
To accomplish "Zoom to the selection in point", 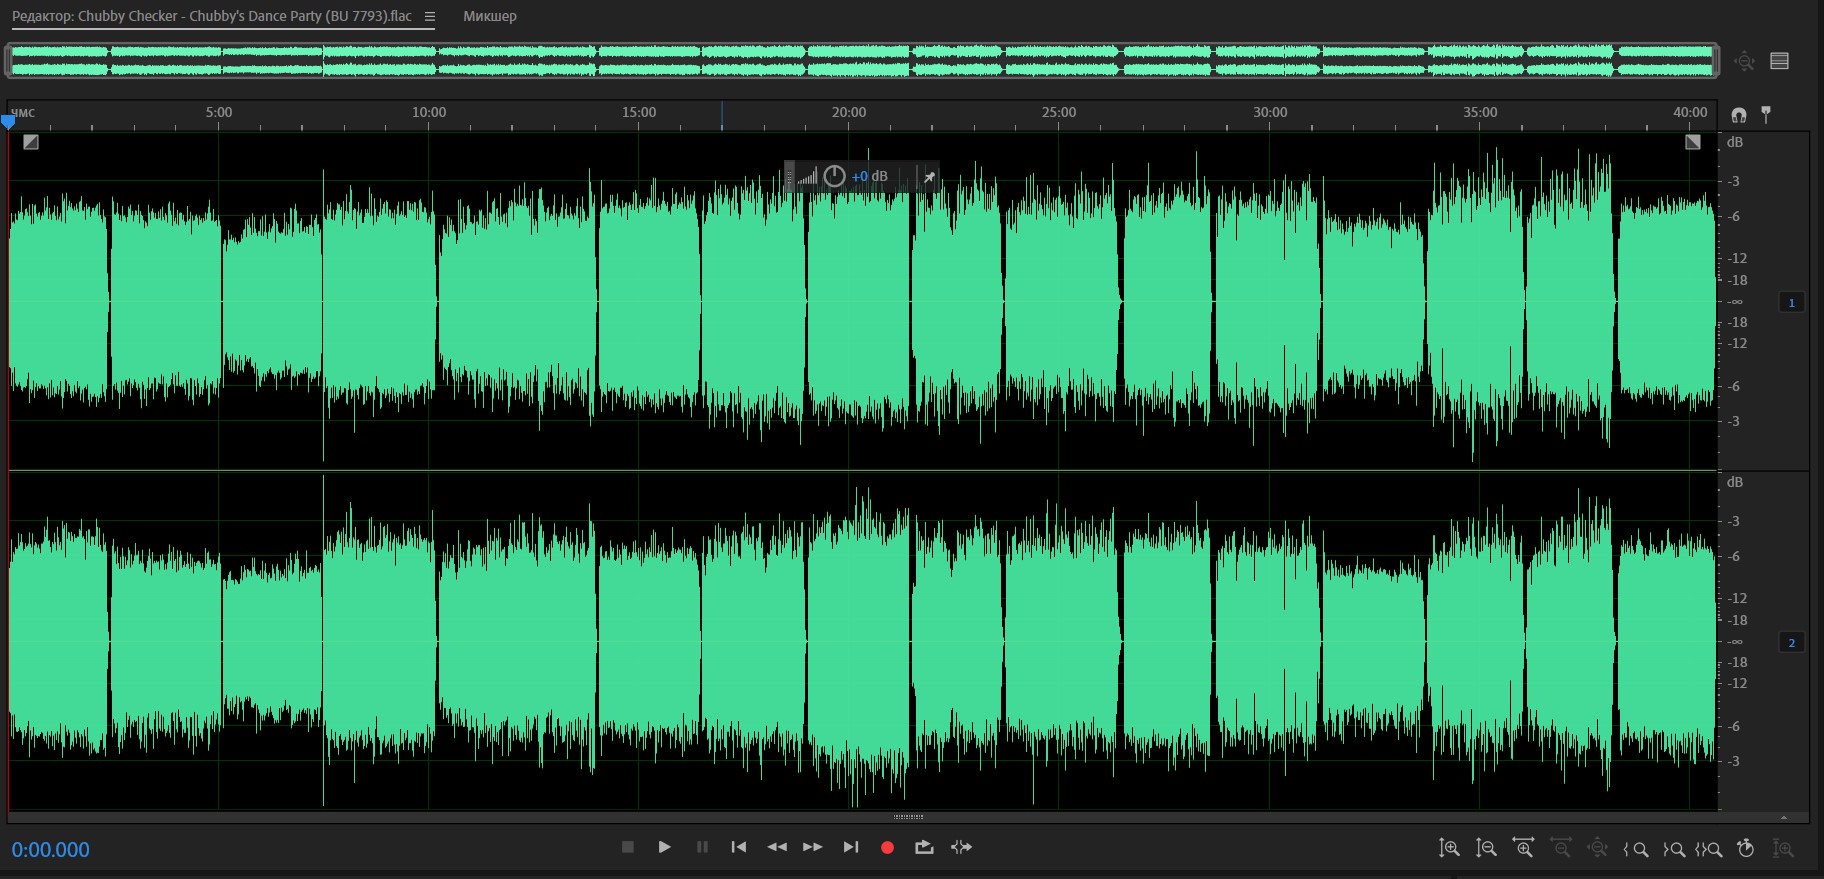I will click(1636, 849).
